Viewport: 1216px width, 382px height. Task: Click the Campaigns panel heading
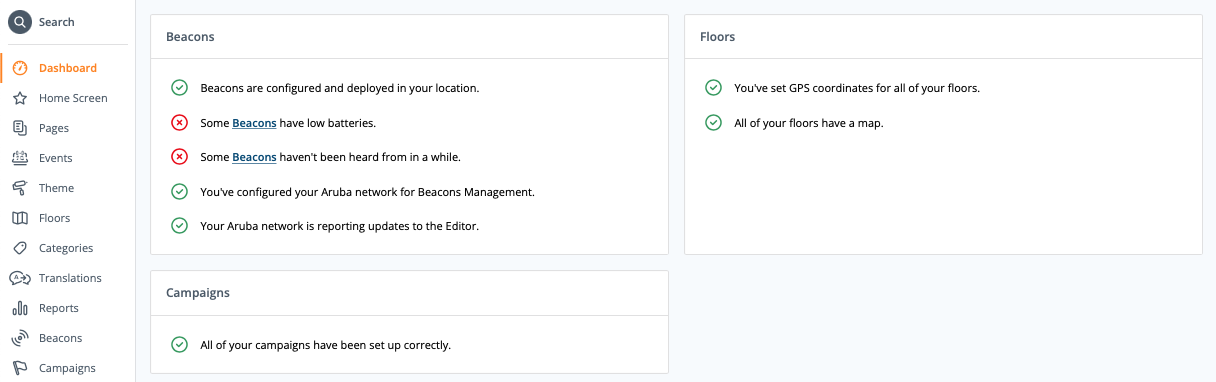(x=198, y=293)
